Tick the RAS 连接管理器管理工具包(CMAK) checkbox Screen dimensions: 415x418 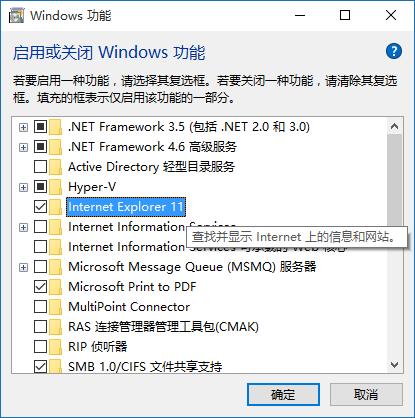pos(40,327)
